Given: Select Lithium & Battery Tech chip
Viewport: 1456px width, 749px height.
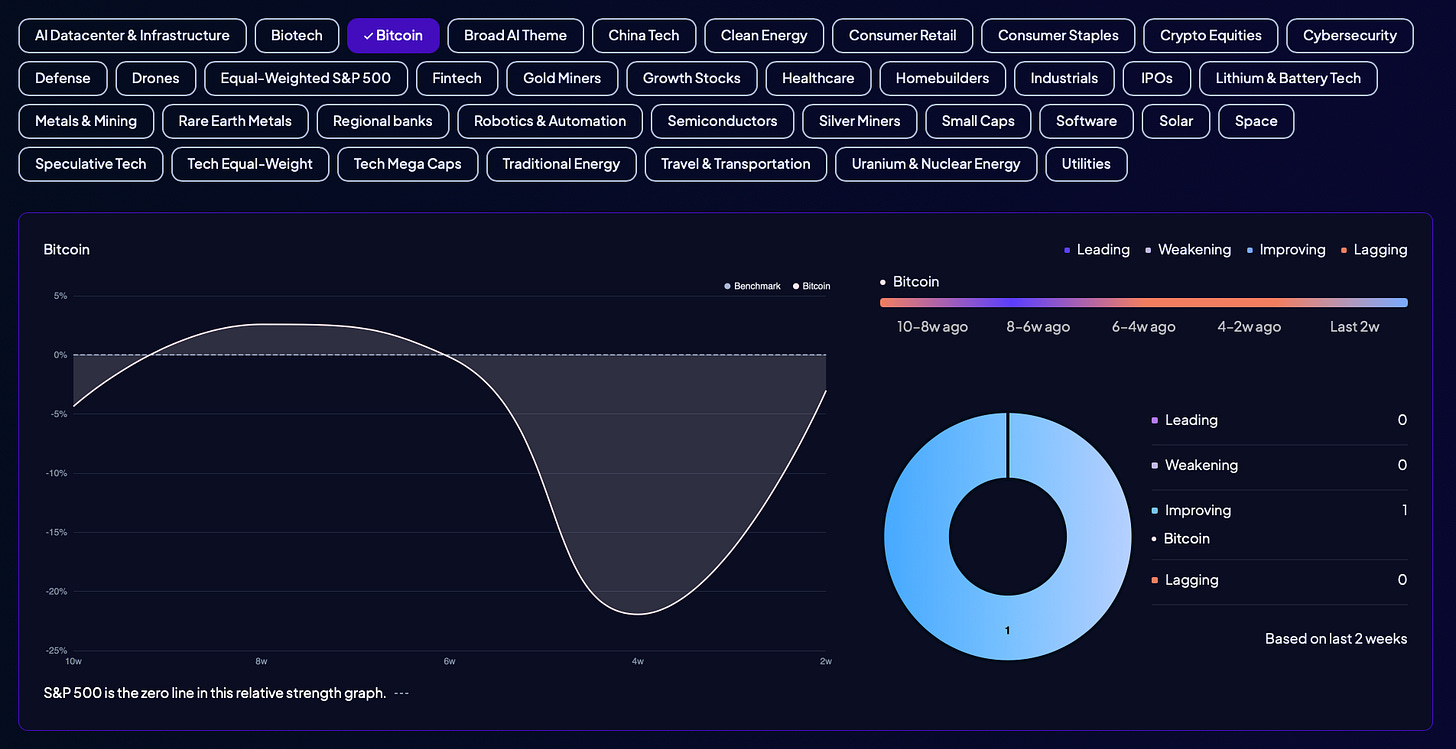Looking at the screenshot, I should pos(1288,78).
